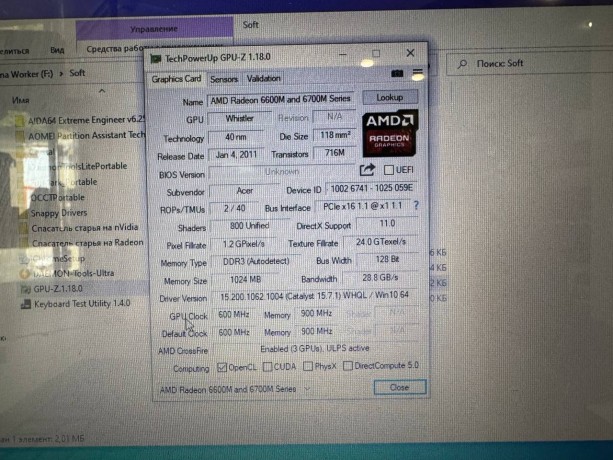
Task: Switch to the Graphics Card tab
Action: tap(176, 79)
